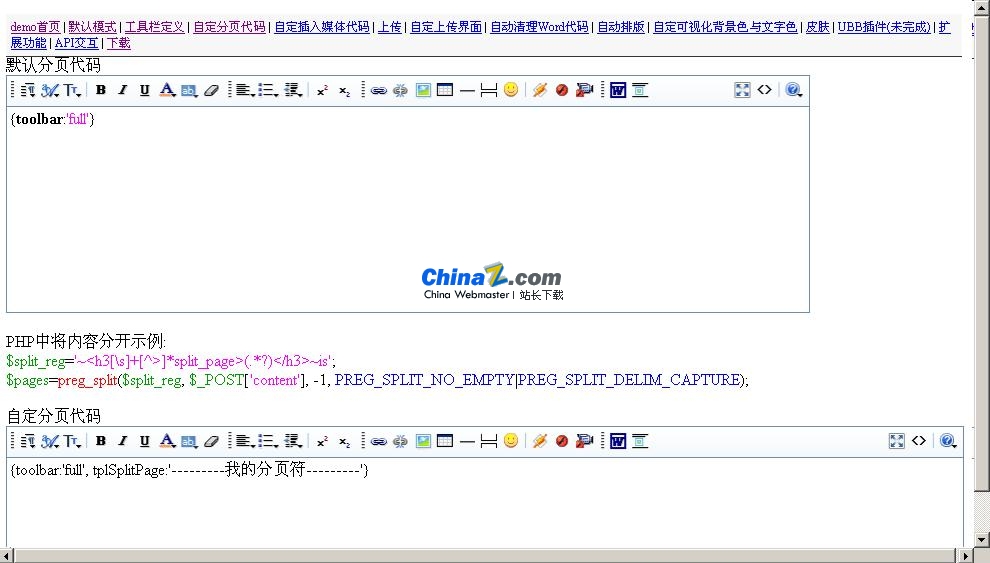Open the 工具栏定义 link
The width and height of the screenshot is (990, 563).
[155, 27]
